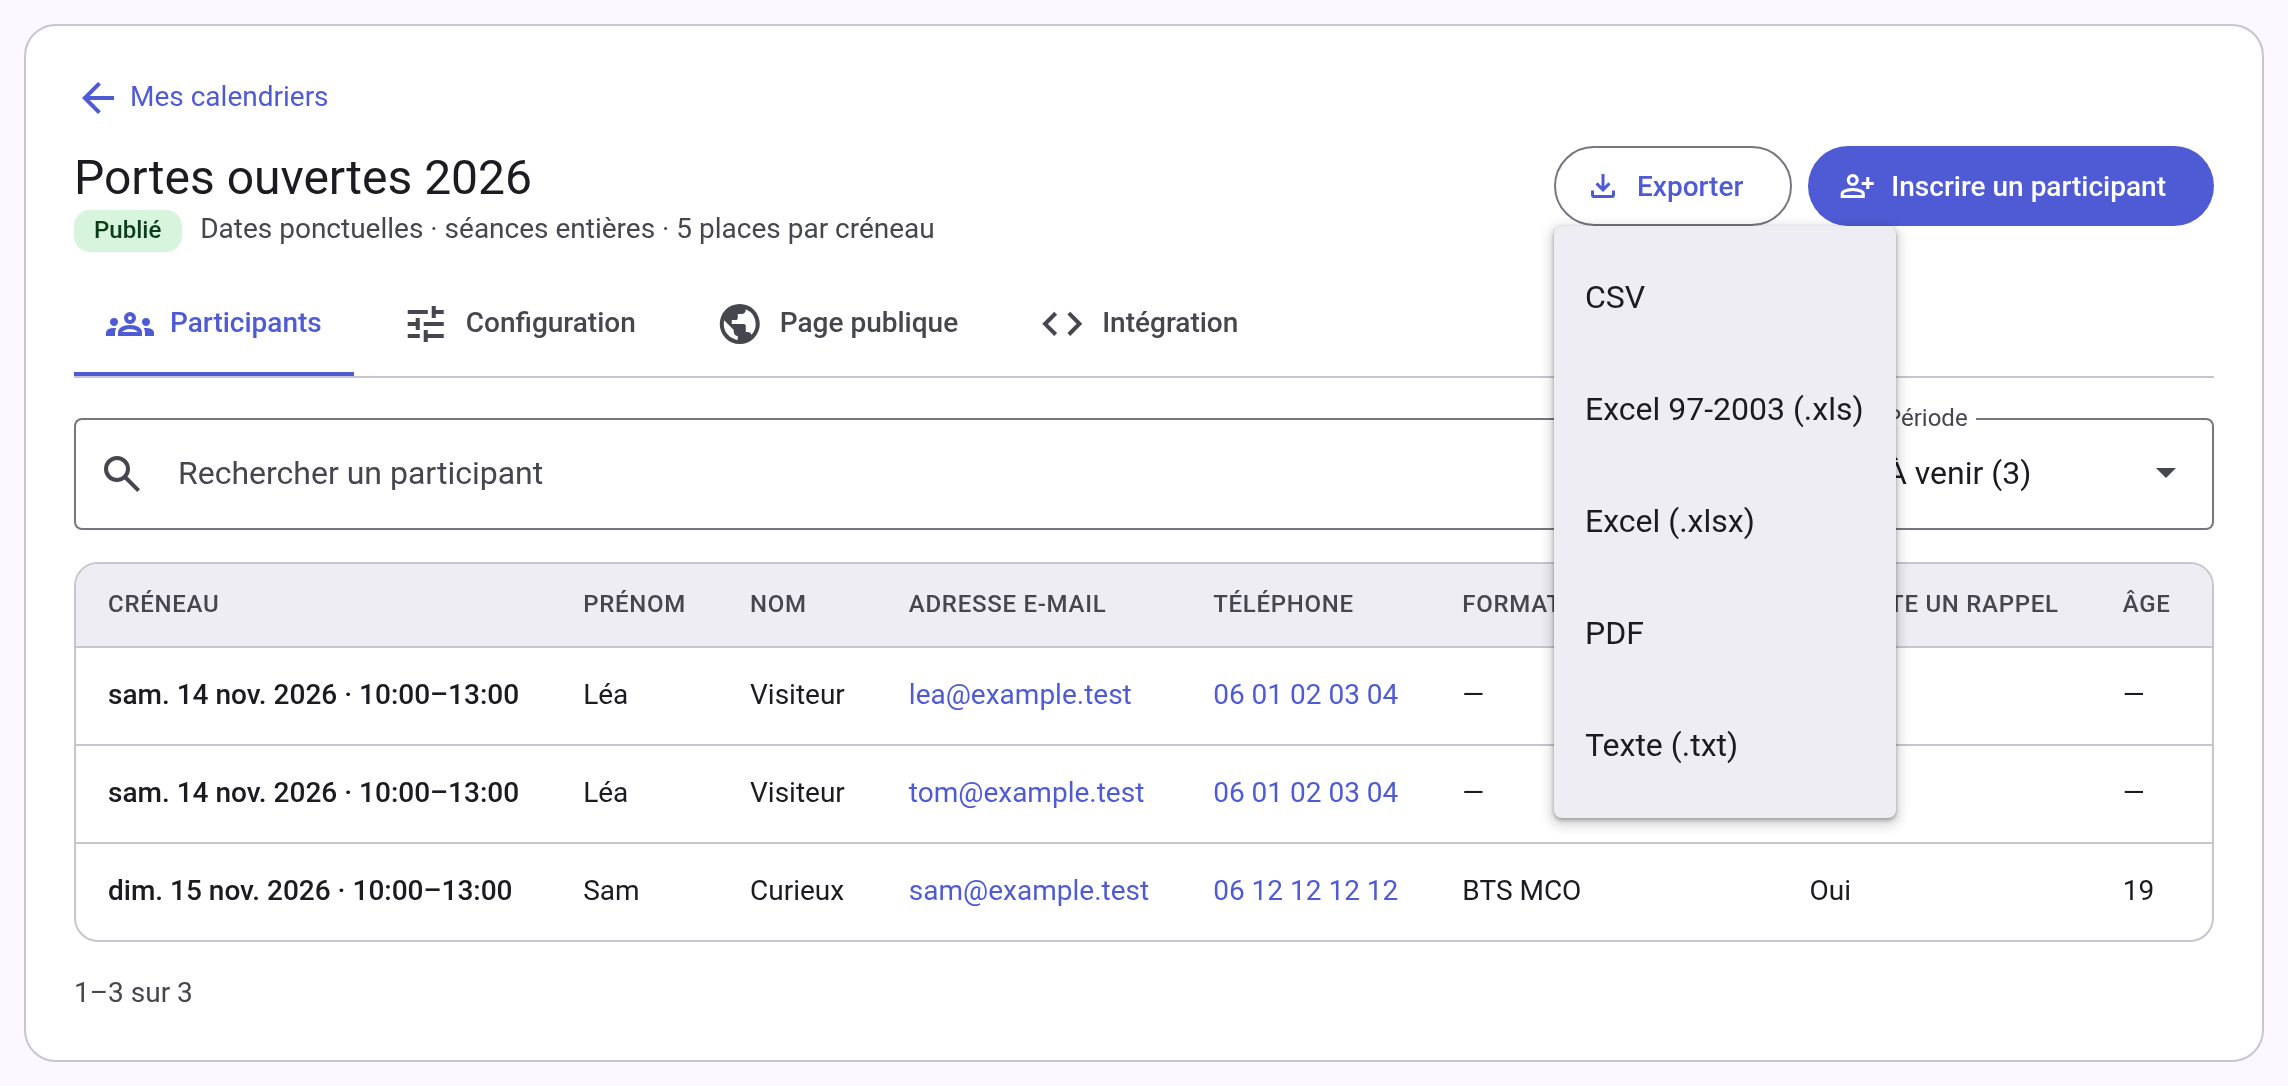Click the ADRESSE E-MAIL column header
This screenshot has width=2288, height=1086.
1007,604
